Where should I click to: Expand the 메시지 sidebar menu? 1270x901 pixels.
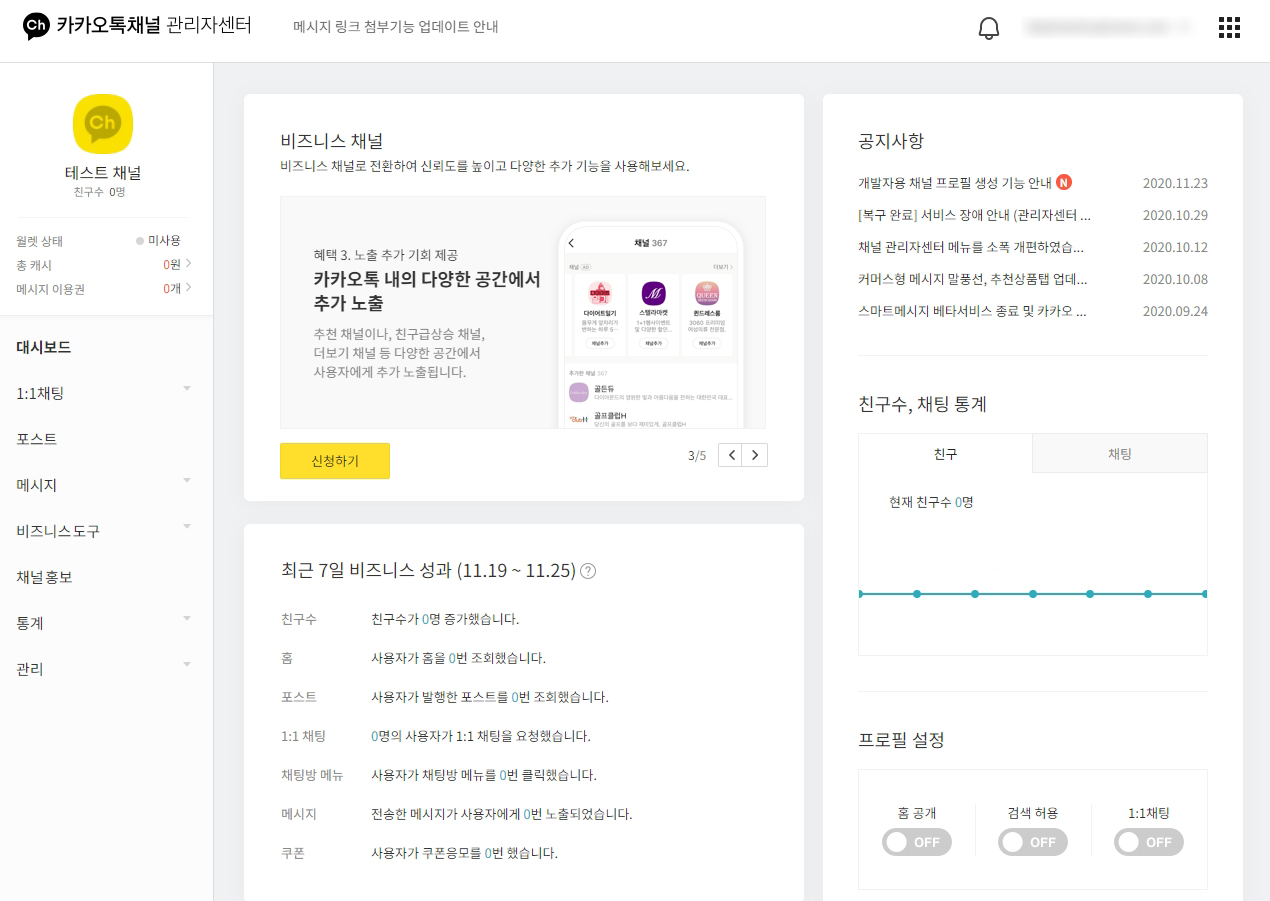click(187, 480)
